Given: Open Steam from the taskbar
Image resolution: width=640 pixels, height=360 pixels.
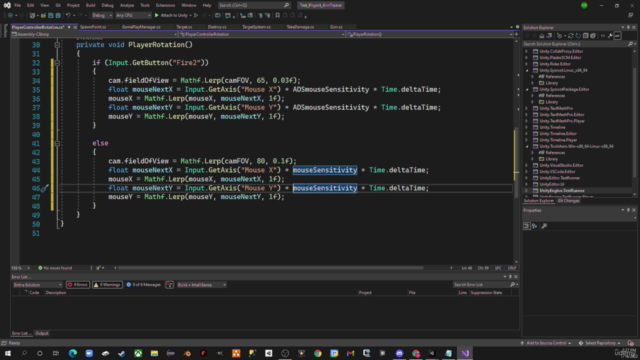Looking at the screenshot, I should tap(122, 353).
